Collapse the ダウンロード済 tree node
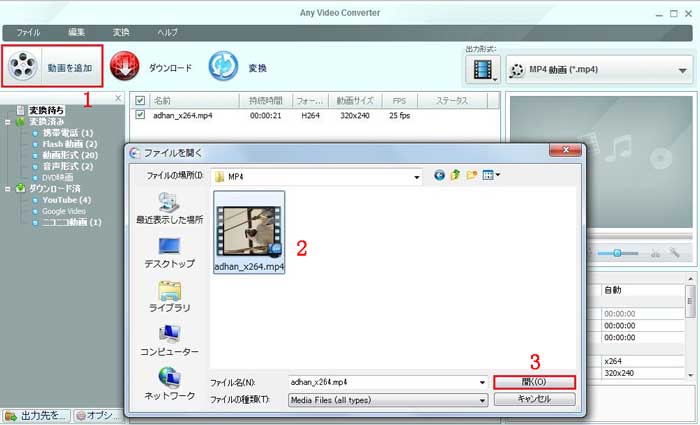Viewport: 700px width, 425px height. click(x=8, y=189)
